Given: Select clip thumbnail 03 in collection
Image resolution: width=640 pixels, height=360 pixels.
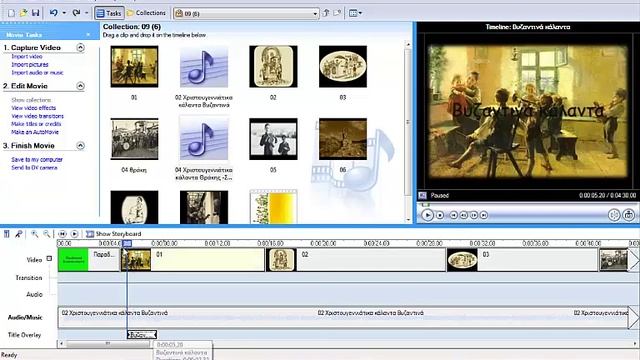Looking at the screenshot, I should (343, 67).
